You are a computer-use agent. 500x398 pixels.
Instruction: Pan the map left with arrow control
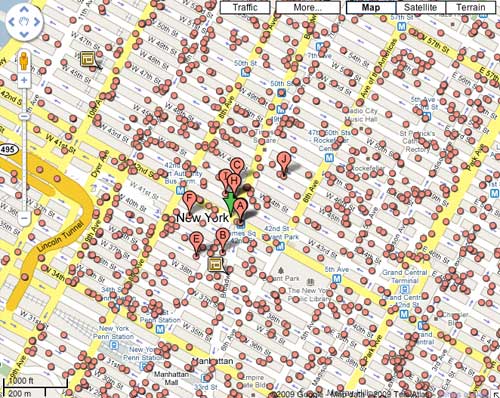12,22
